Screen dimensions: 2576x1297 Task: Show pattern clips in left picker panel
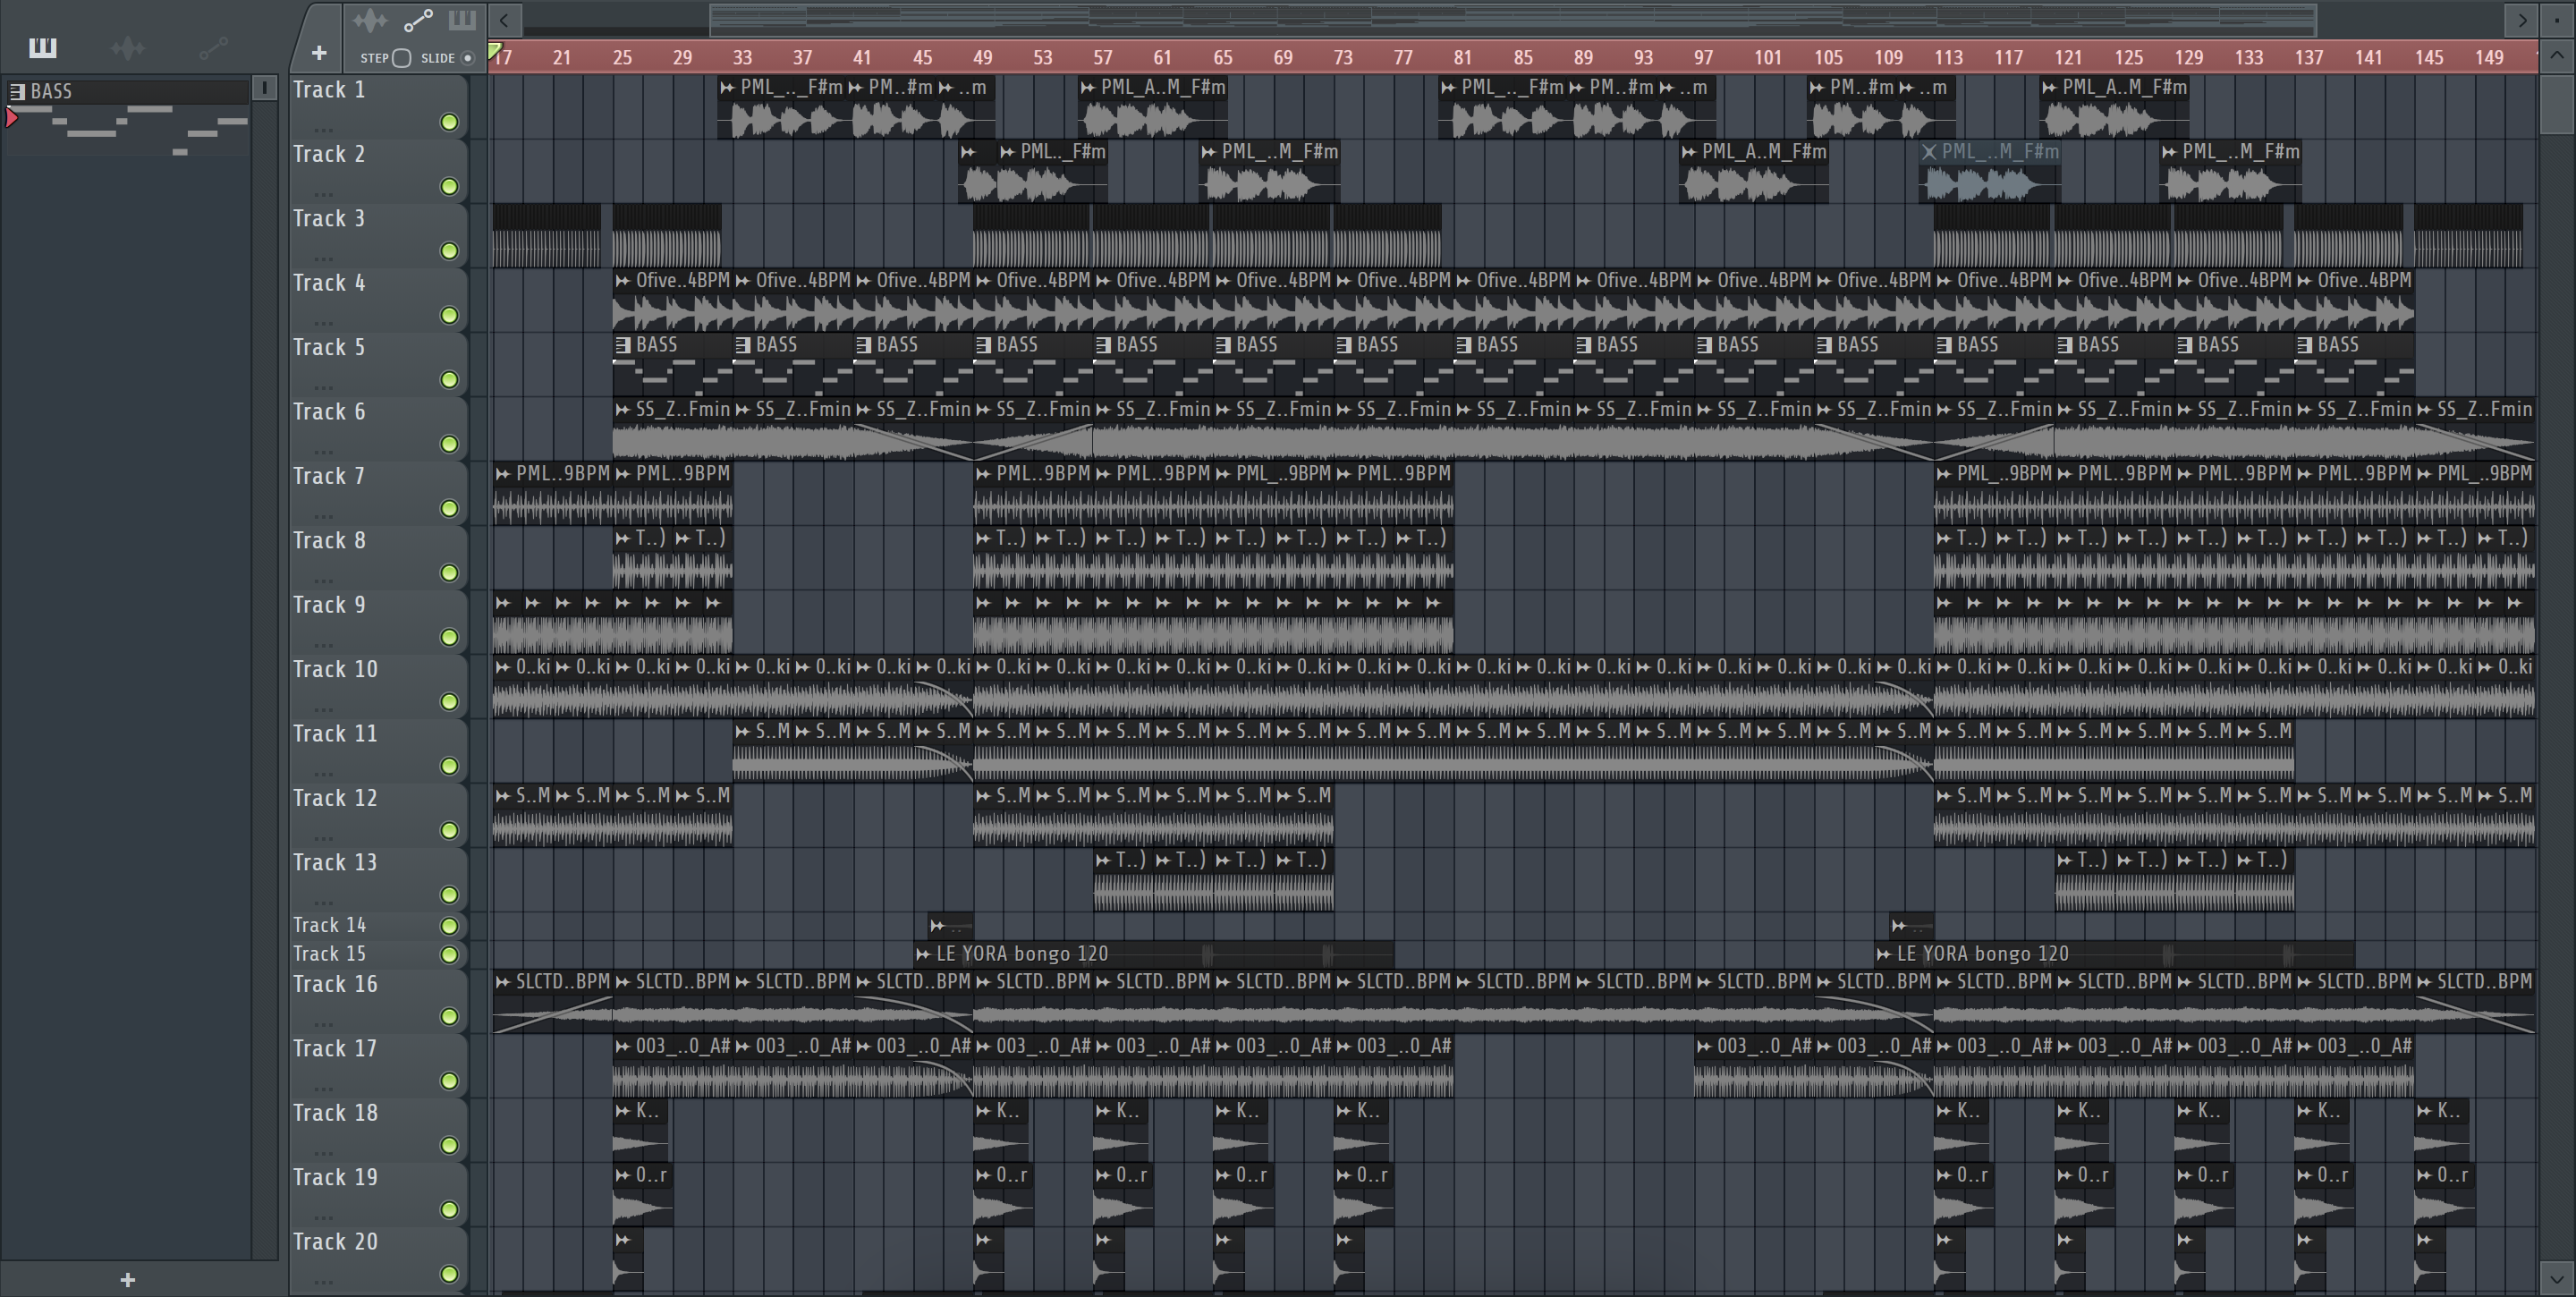[x=43, y=47]
